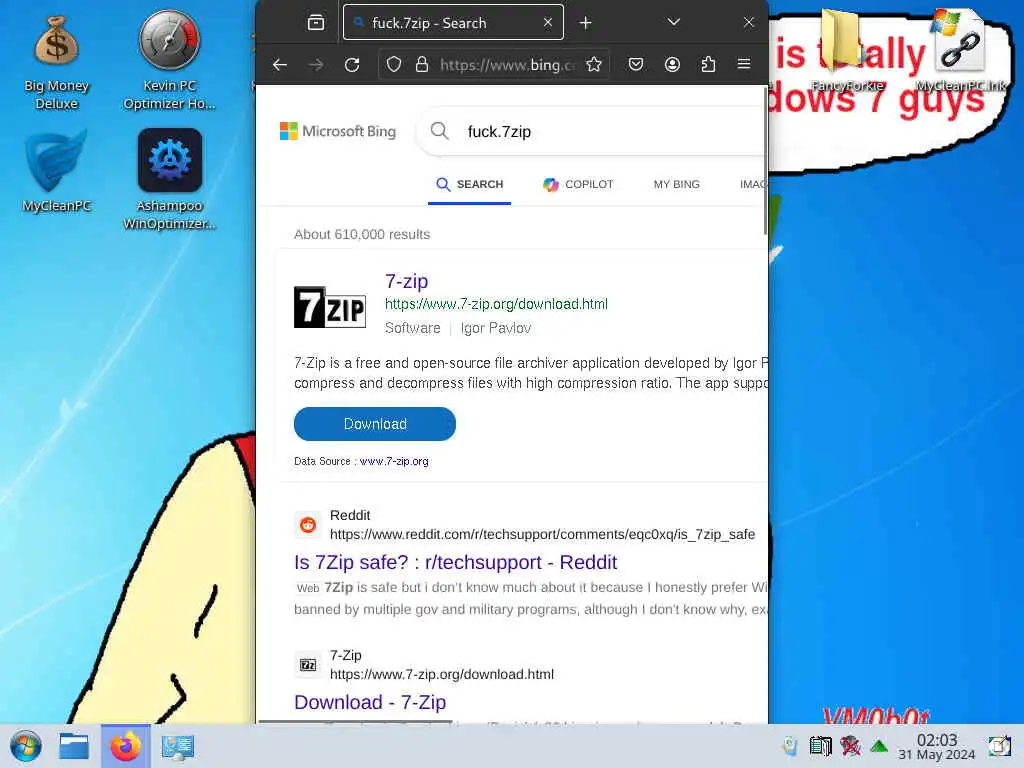Open 7-zip.org/download.html green URL
Image resolution: width=1024 pixels, height=768 pixels.
(x=496, y=304)
